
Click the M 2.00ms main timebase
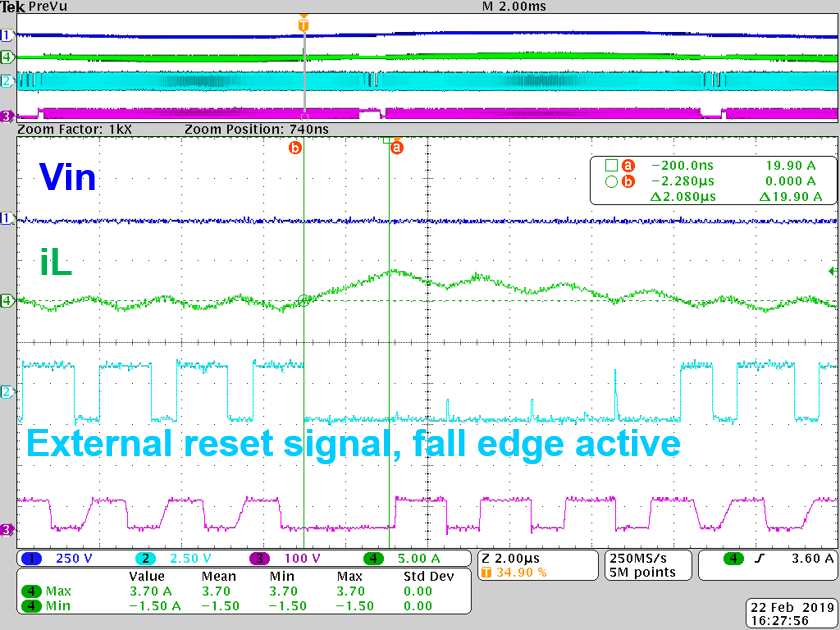[x=514, y=6]
